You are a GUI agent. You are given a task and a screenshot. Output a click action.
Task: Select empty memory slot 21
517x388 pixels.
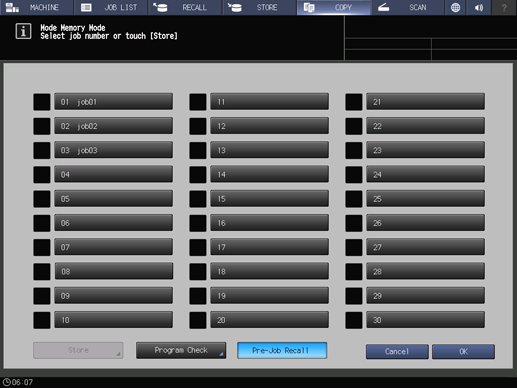pos(425,102)
